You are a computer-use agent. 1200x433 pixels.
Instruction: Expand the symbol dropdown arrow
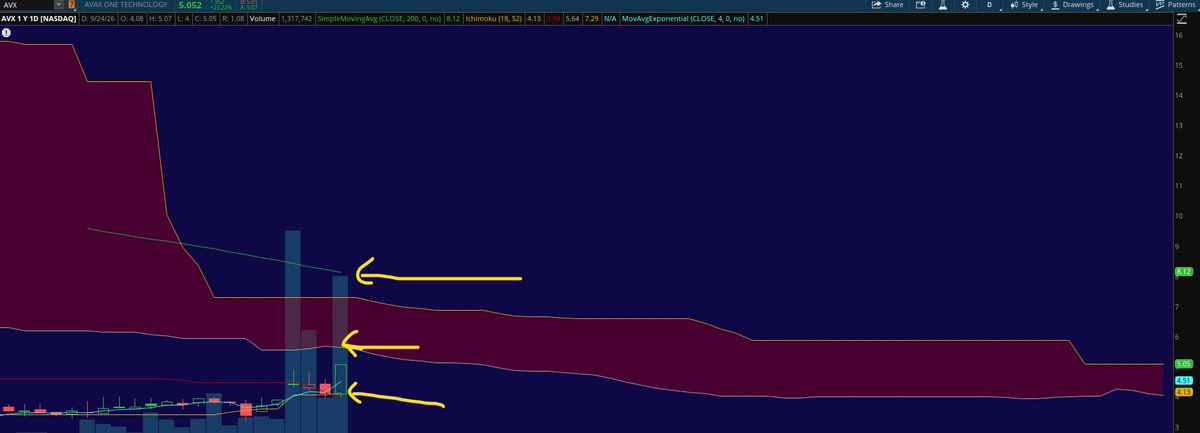point(58,5)
